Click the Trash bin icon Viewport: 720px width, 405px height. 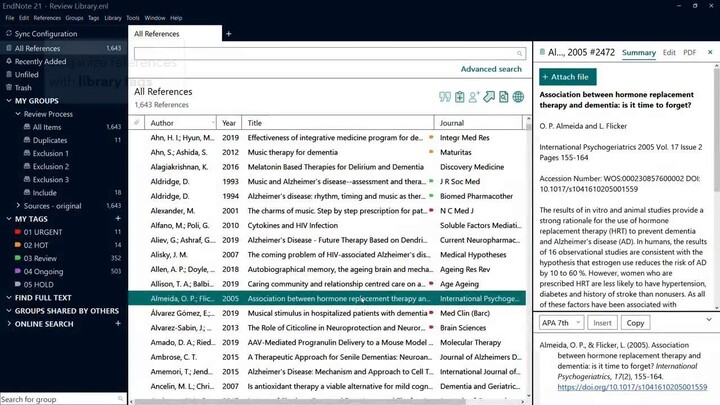coord(9,87)
